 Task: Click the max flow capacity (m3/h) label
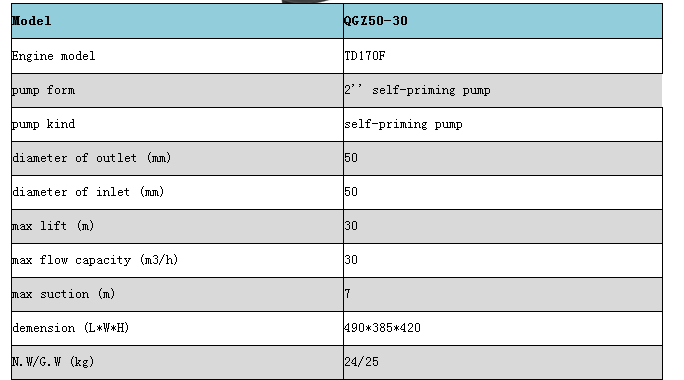(95, 260)
